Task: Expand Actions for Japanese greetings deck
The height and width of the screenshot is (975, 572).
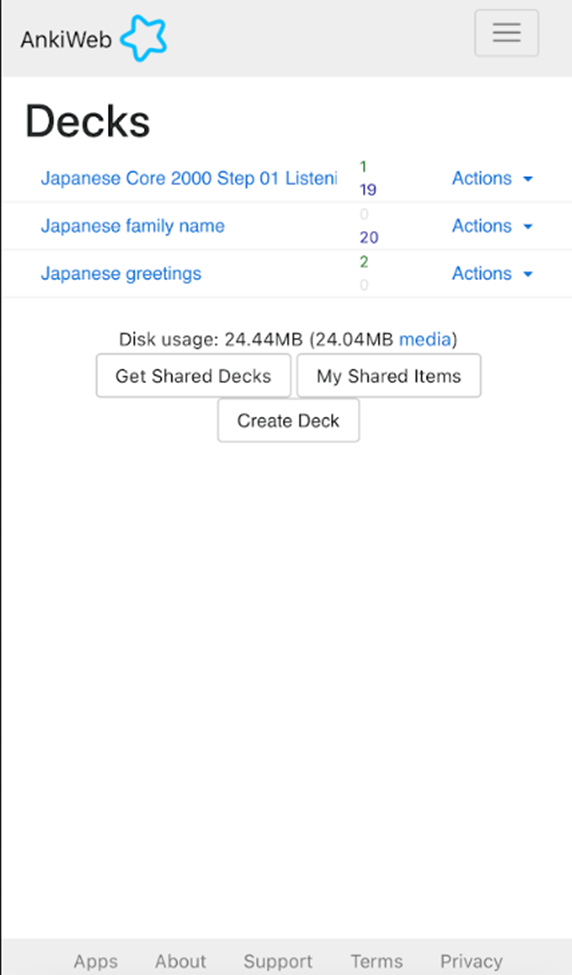Action: pyautogui.click(x=492, y=274)
